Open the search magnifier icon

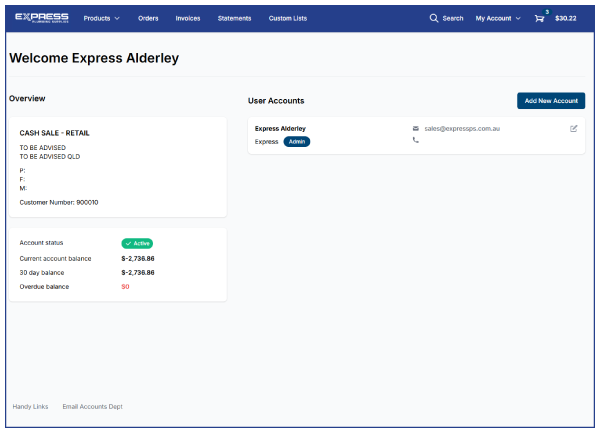(x=434, y=18)
